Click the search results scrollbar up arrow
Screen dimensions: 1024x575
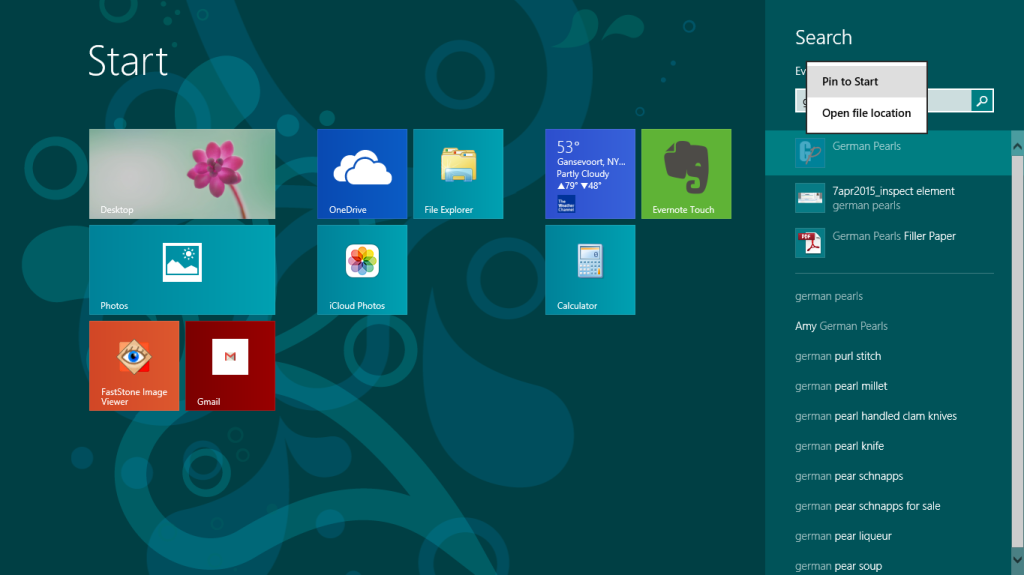point(1017,147)
